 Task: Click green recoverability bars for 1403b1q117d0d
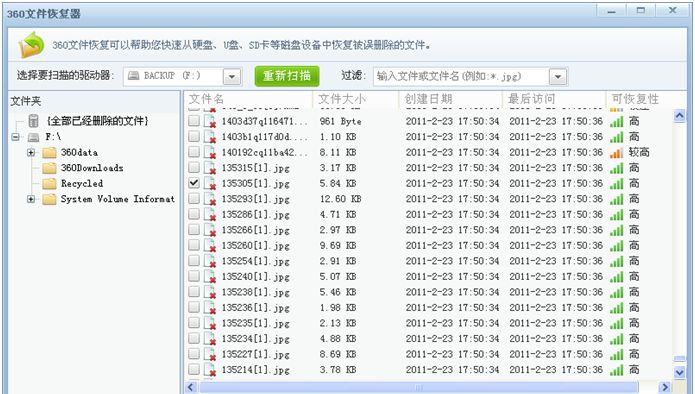click(617, 137)
